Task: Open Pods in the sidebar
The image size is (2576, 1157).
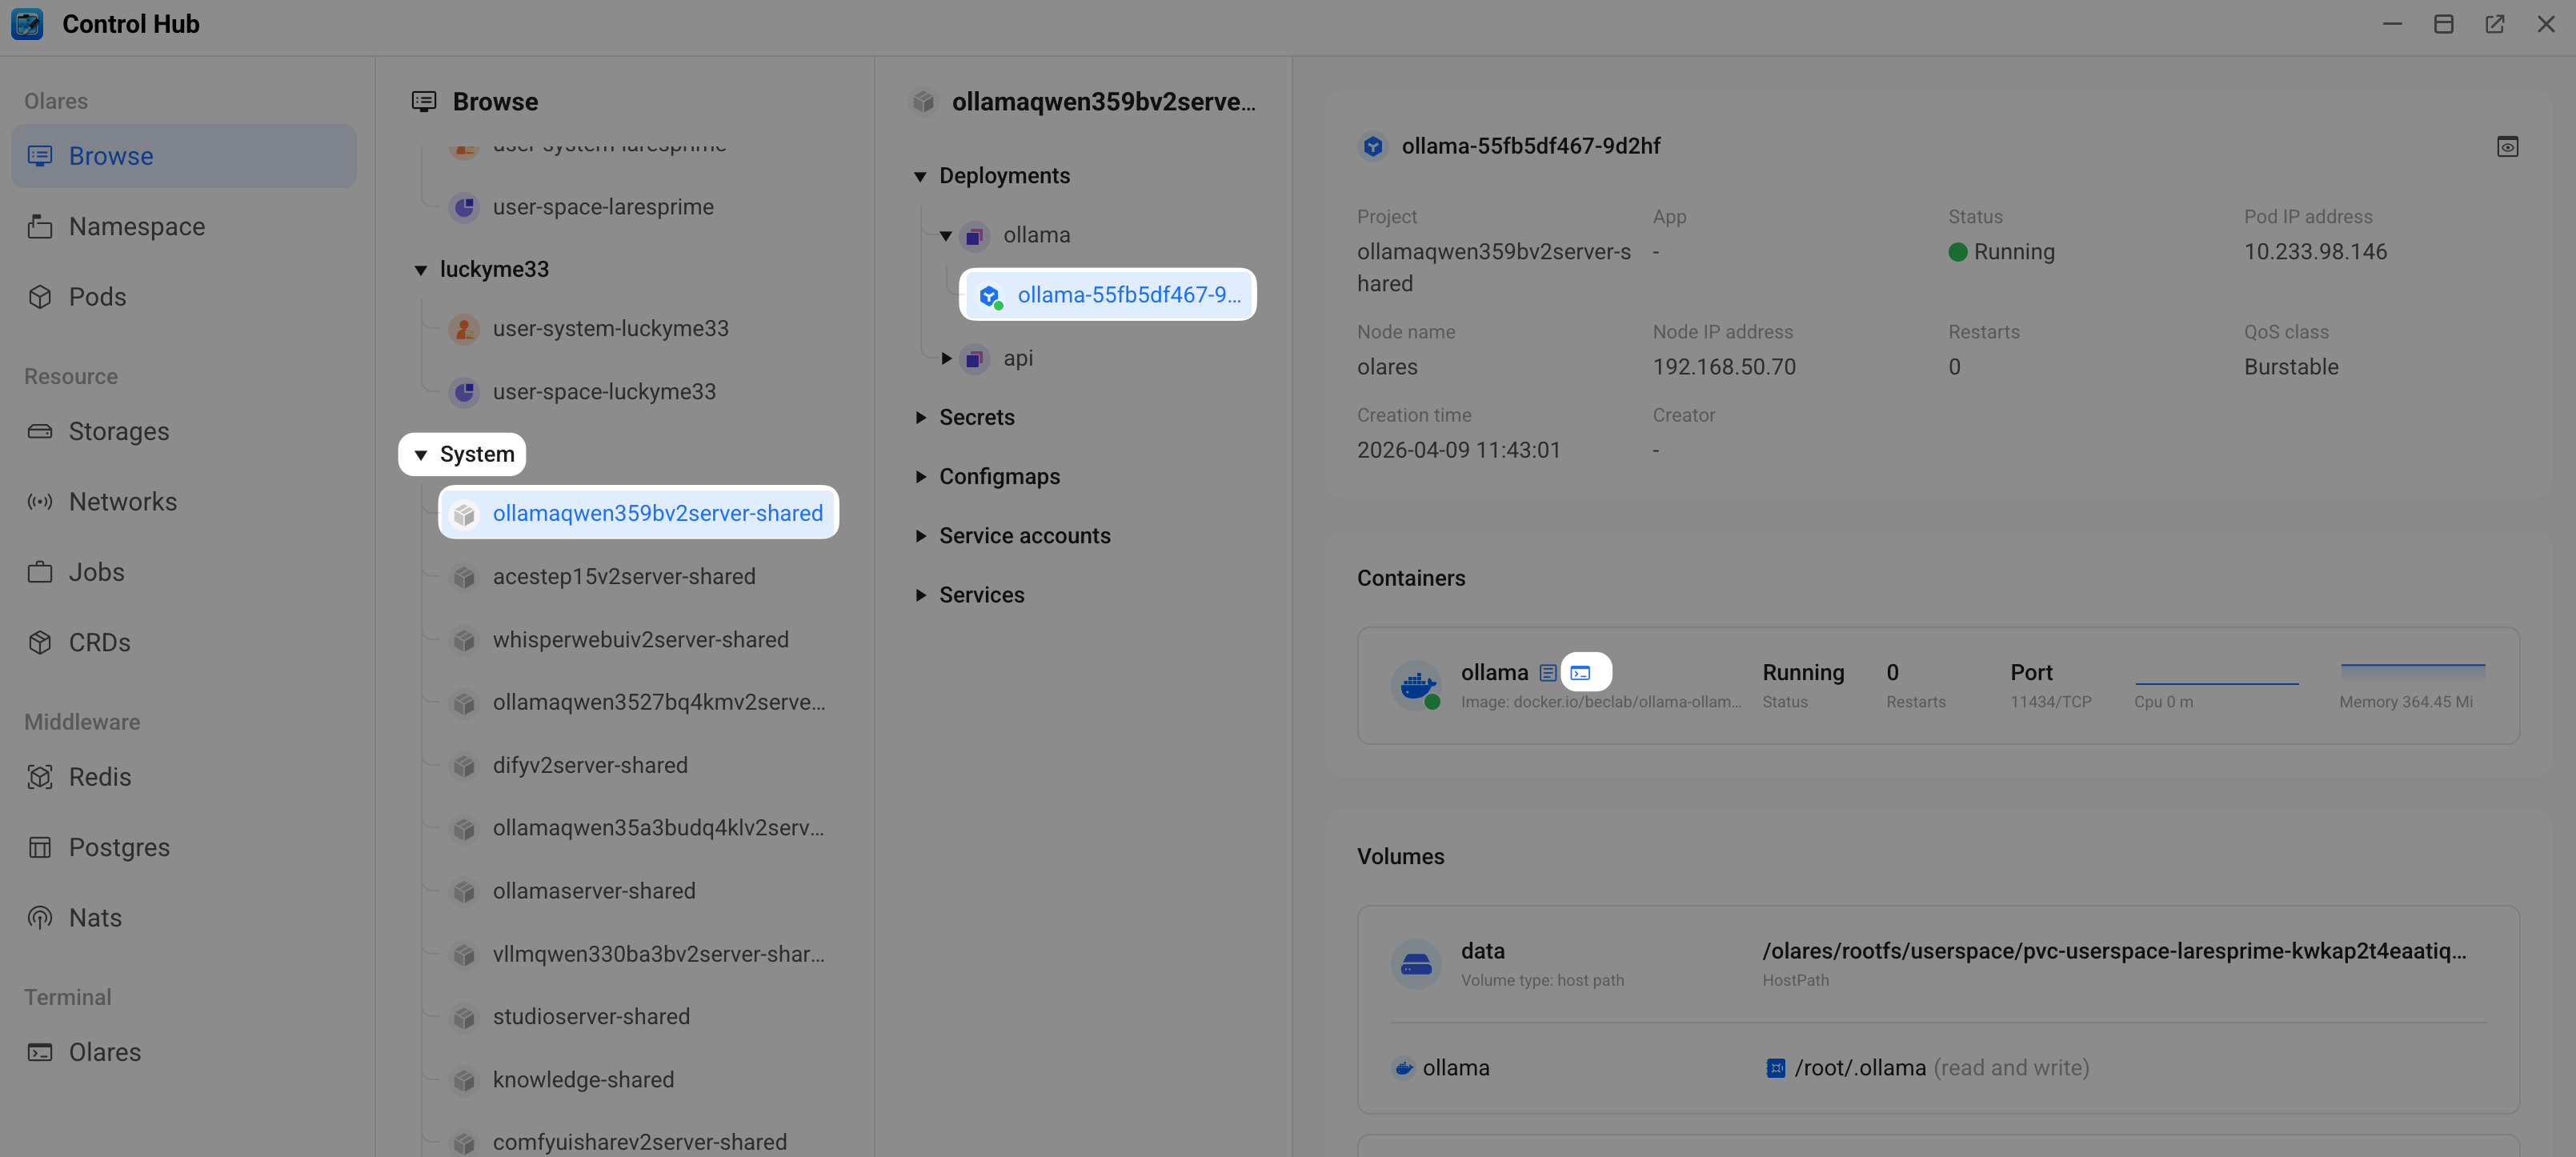Action: tap(97, 297)
